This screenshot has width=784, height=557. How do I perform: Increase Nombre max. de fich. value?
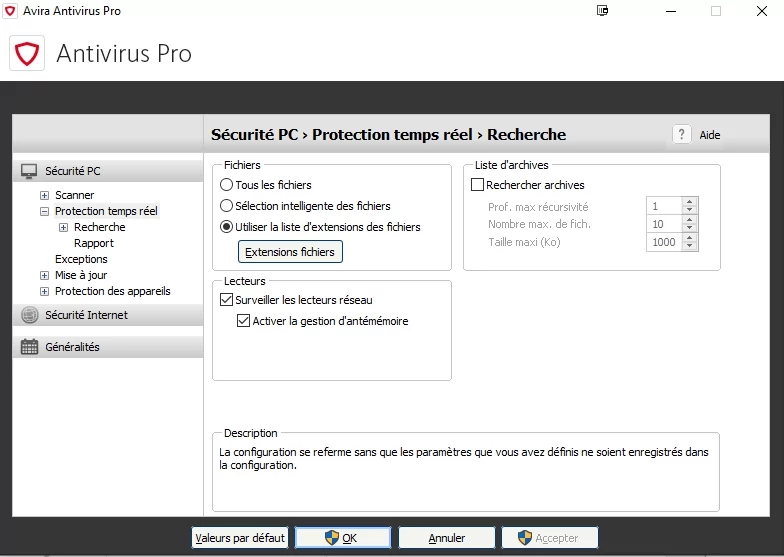(x=690, y=220)
